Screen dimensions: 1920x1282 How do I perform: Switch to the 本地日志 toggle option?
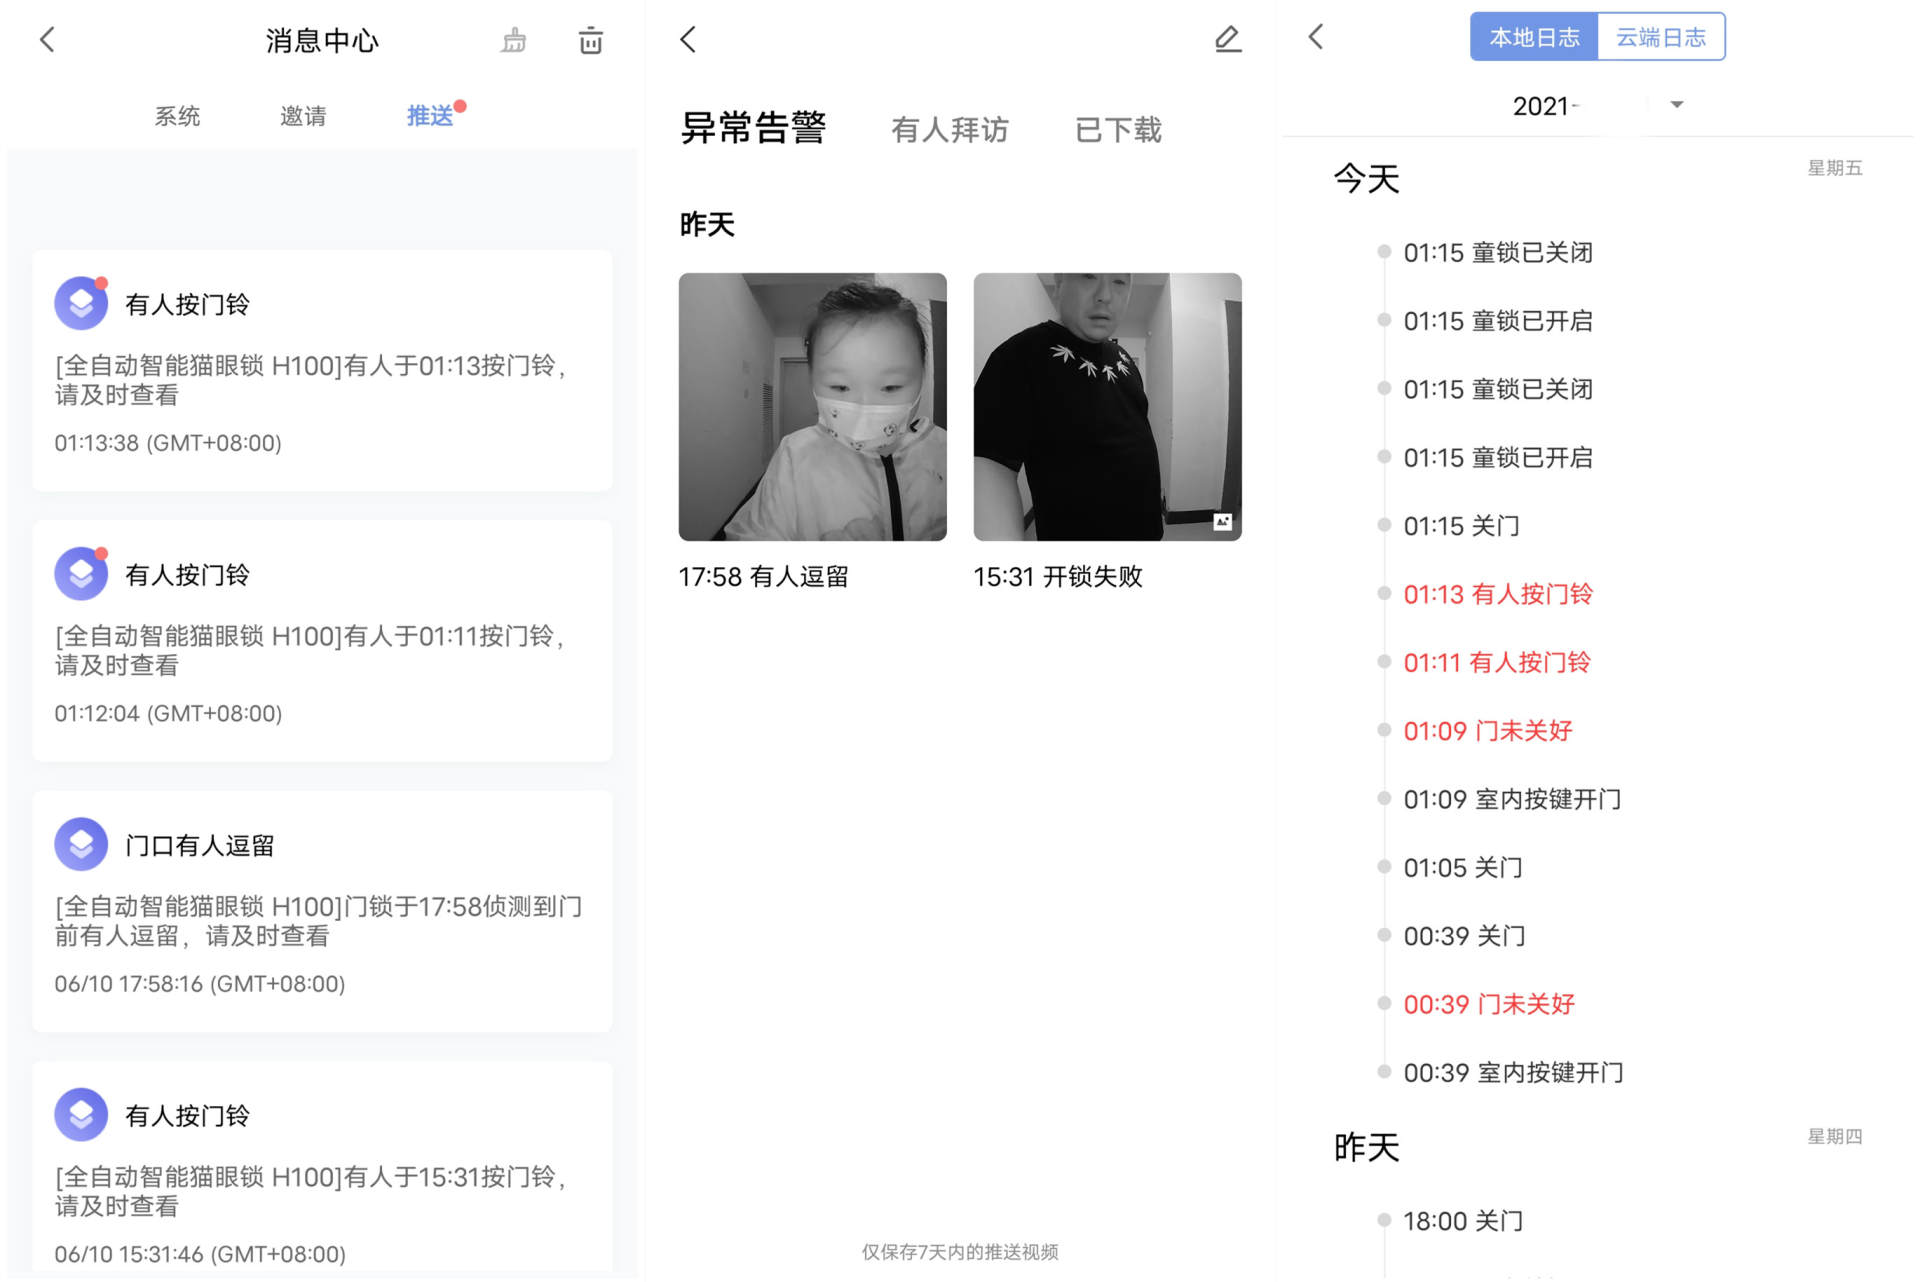[x=1534, y=36]
